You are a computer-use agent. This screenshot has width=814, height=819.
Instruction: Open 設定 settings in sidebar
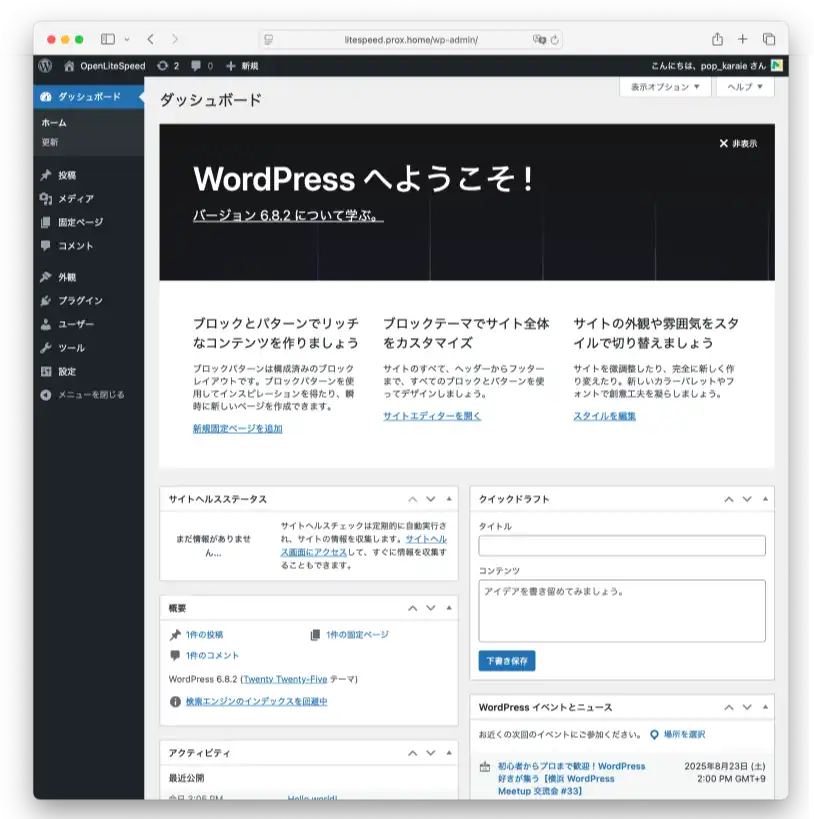(x=66, y=371)
